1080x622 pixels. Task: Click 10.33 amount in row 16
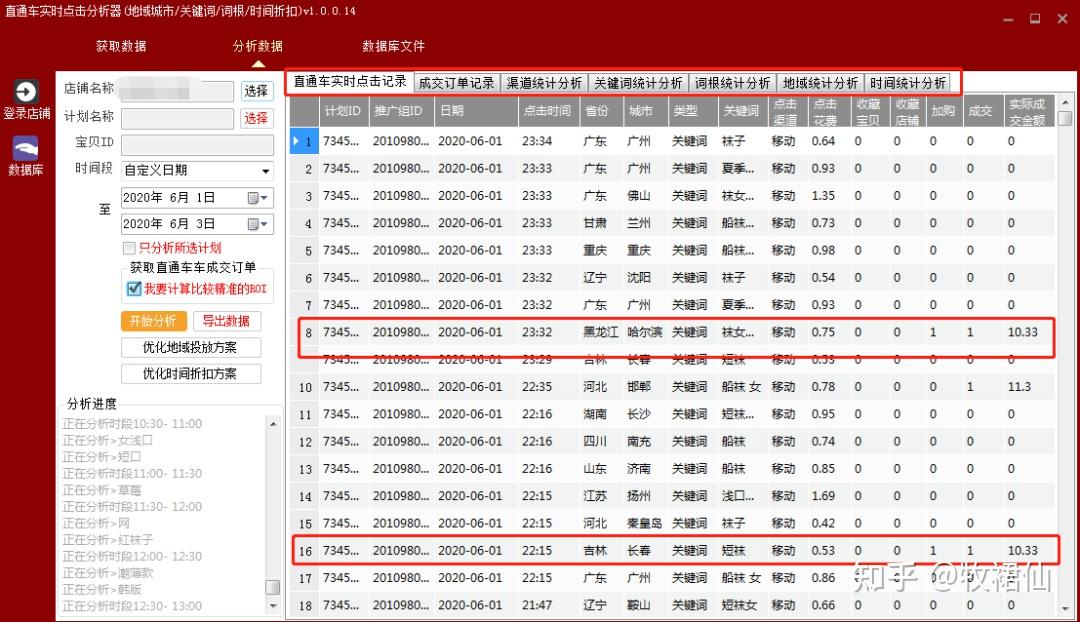[x=1022, y=550]
